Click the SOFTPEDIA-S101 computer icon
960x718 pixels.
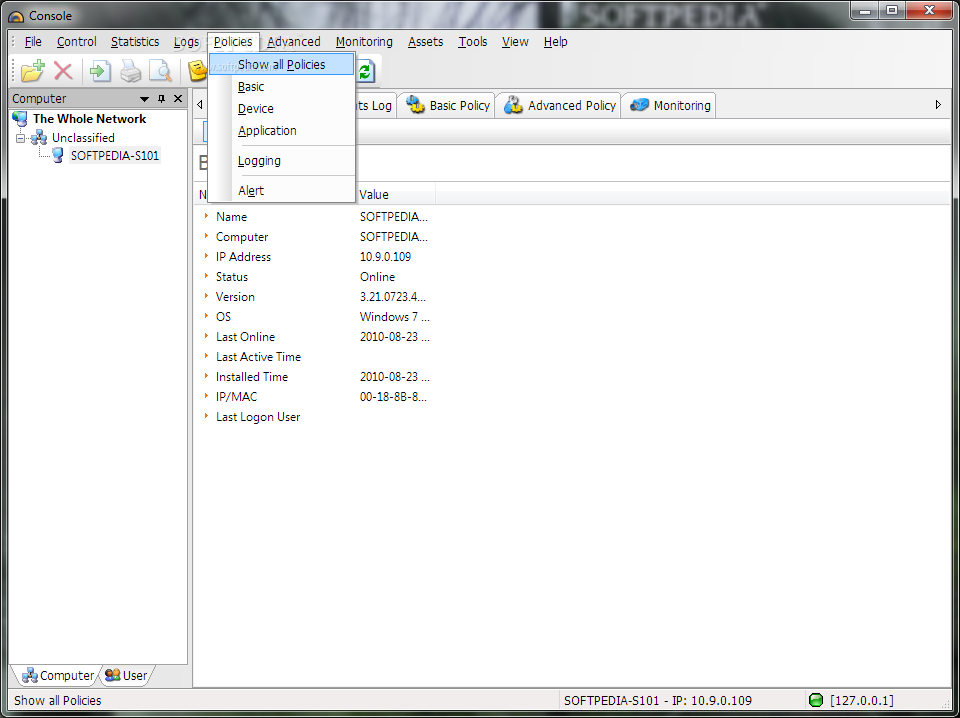pyautogui.click(x=58, y=155)
